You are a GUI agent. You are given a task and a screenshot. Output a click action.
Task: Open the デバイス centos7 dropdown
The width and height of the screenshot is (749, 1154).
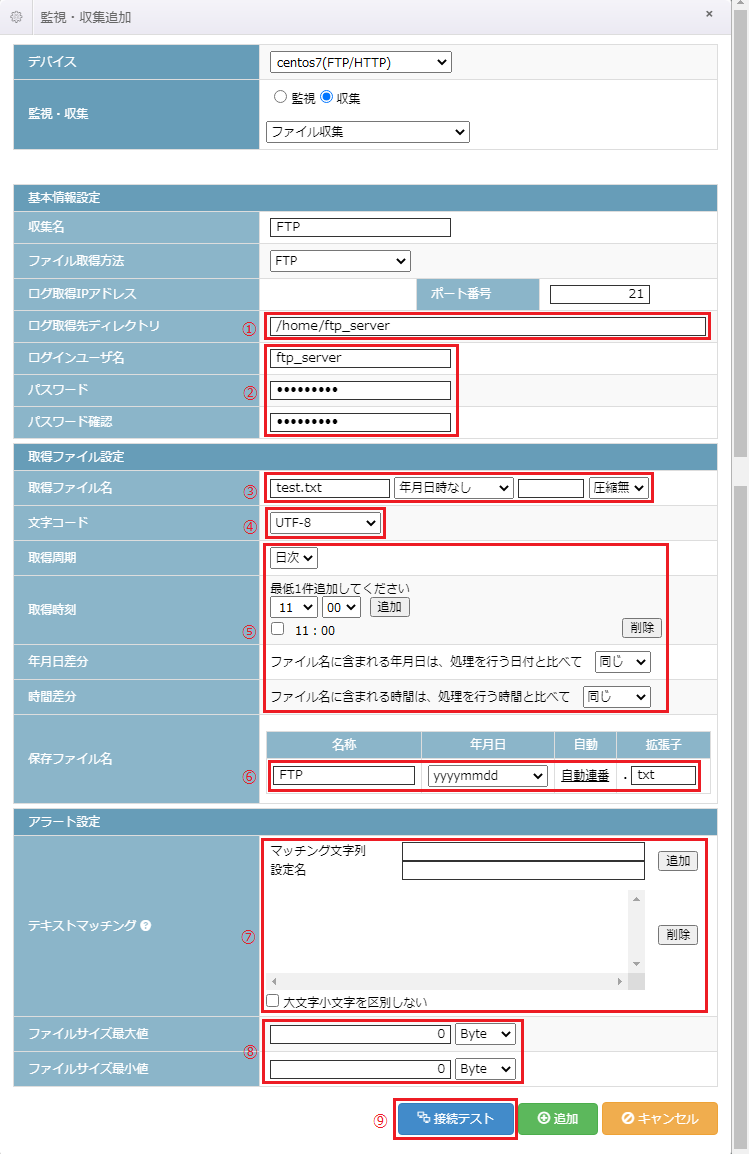pos(360,63)
